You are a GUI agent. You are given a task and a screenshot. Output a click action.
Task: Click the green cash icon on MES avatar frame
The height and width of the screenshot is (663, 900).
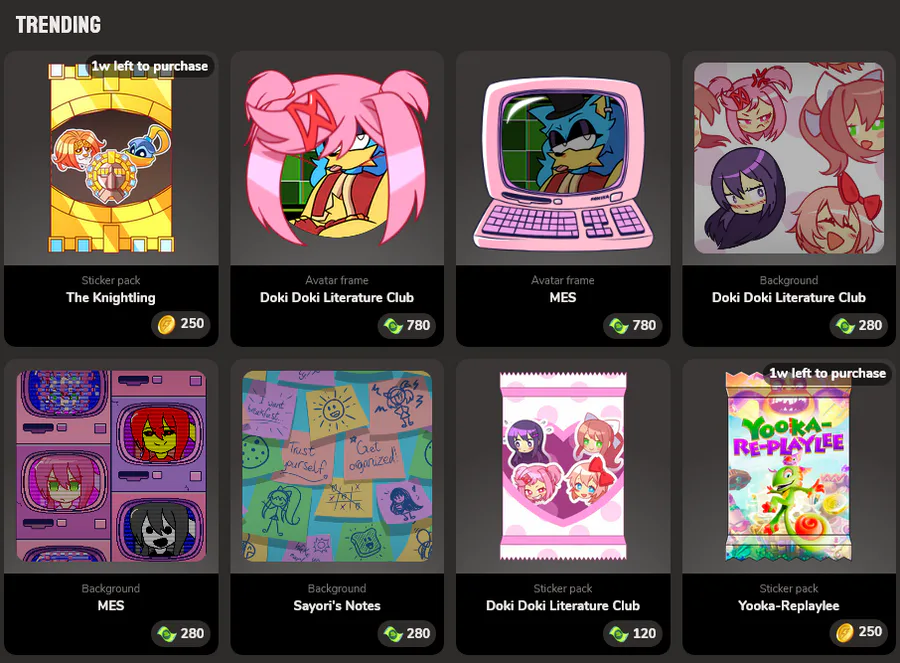click(619, 325)
